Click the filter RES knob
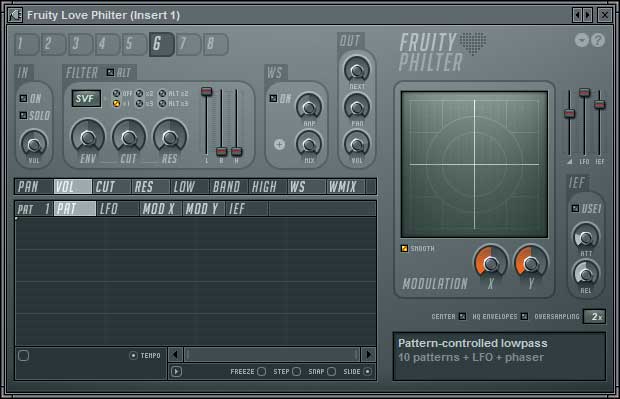The image size is (620, 399). [170, 137]
